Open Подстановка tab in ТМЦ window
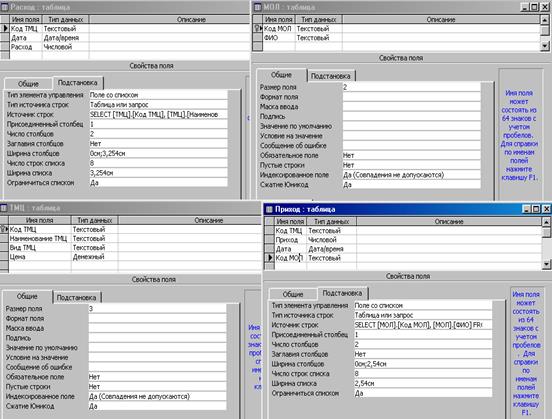 pos(76,298)
